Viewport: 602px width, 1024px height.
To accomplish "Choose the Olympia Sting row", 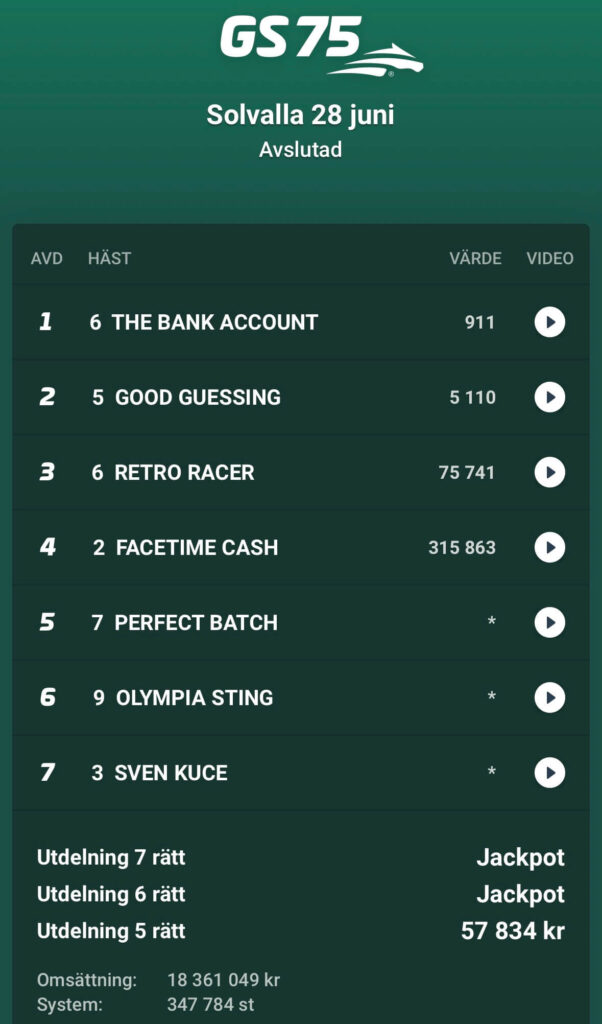I will (x=300, y=697).
